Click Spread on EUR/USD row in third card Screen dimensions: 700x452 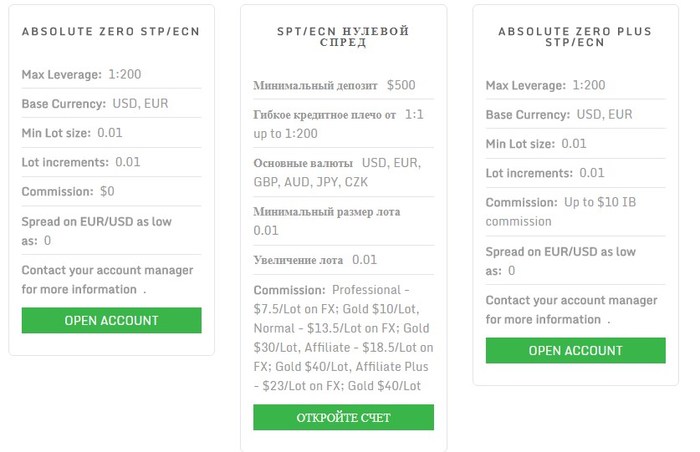click(x=575, y=261)
